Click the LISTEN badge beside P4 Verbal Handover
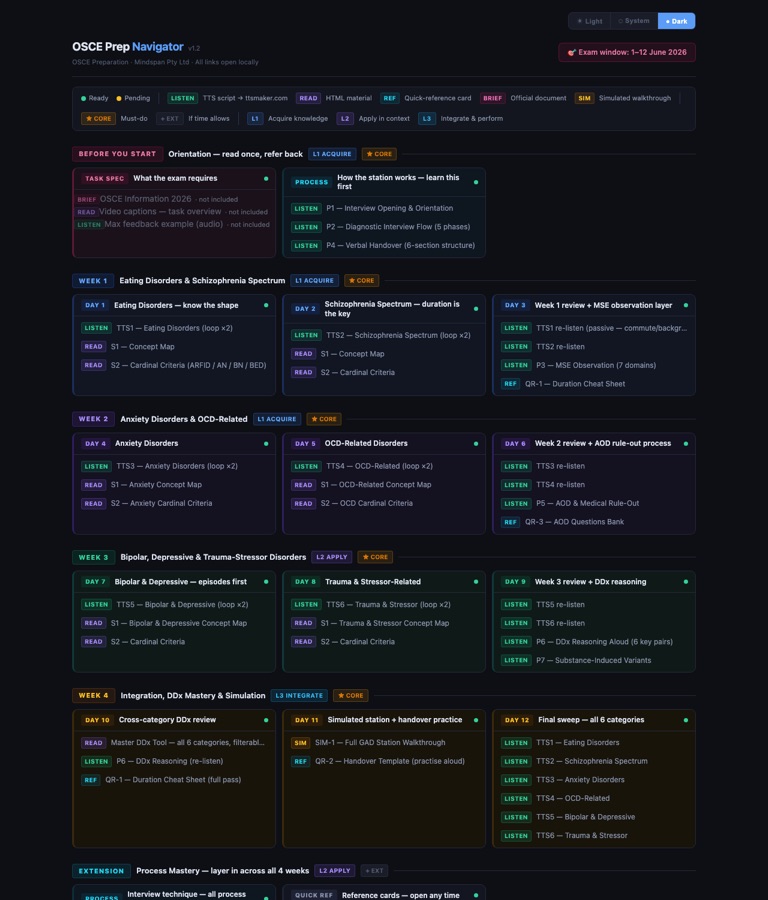Image resolution: width=768 pixels, height=900 pixels. [x=306, y=246]
